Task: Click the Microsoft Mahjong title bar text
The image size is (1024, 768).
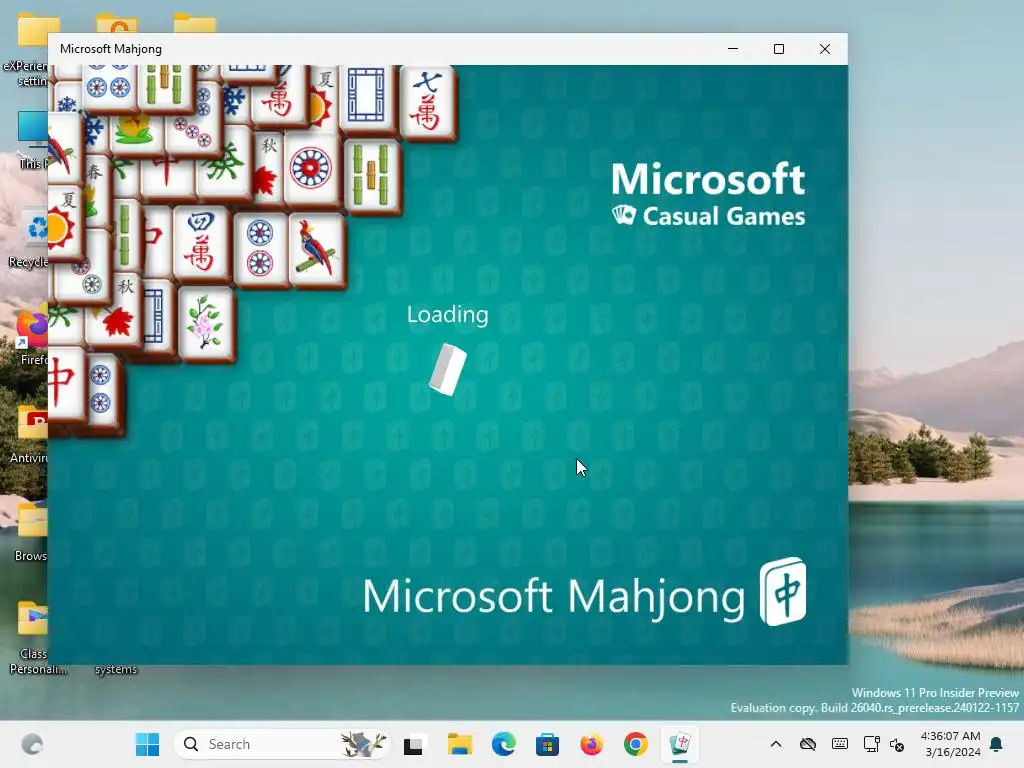Action: tap(111, 49)
